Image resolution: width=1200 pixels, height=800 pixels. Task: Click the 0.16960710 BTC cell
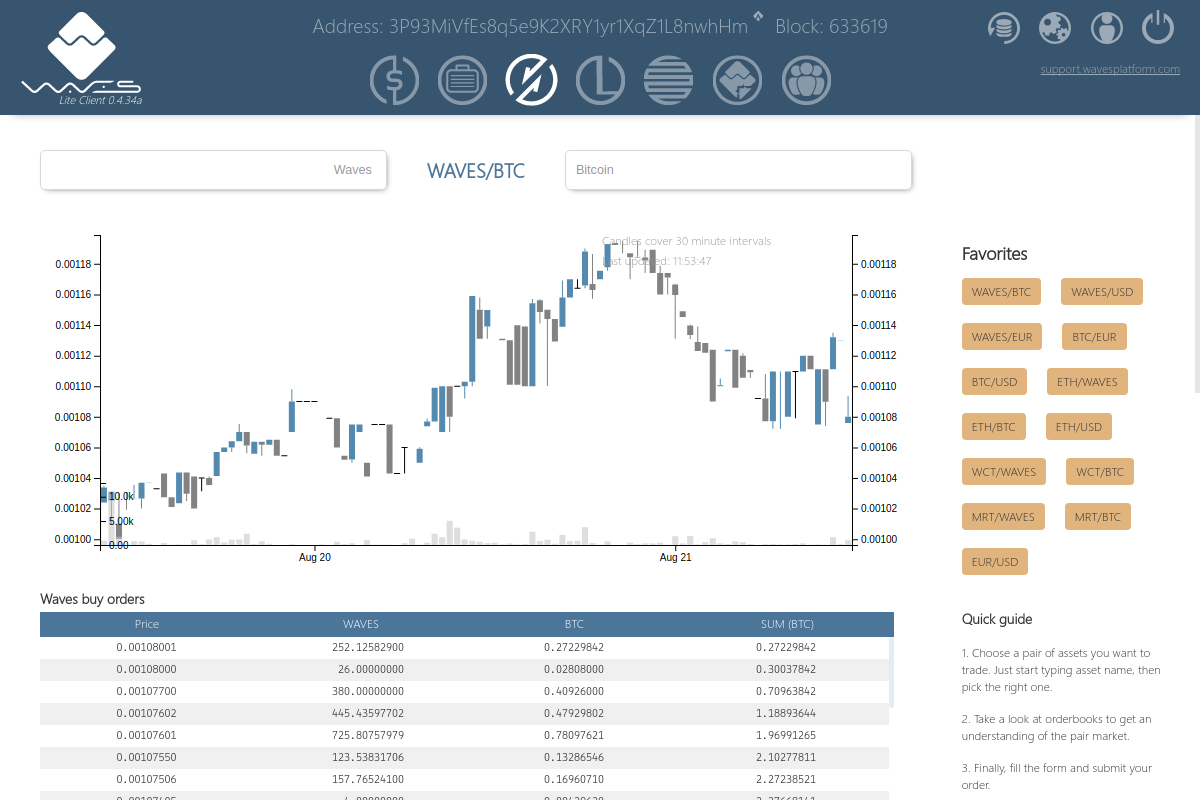[x=574, y=779]
